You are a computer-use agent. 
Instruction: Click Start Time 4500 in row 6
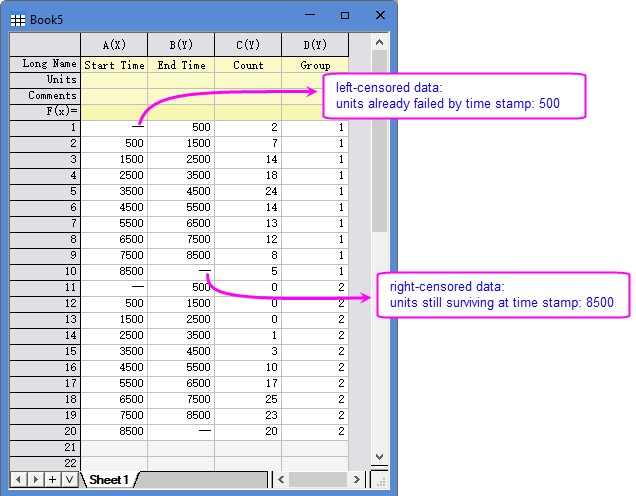114,208
